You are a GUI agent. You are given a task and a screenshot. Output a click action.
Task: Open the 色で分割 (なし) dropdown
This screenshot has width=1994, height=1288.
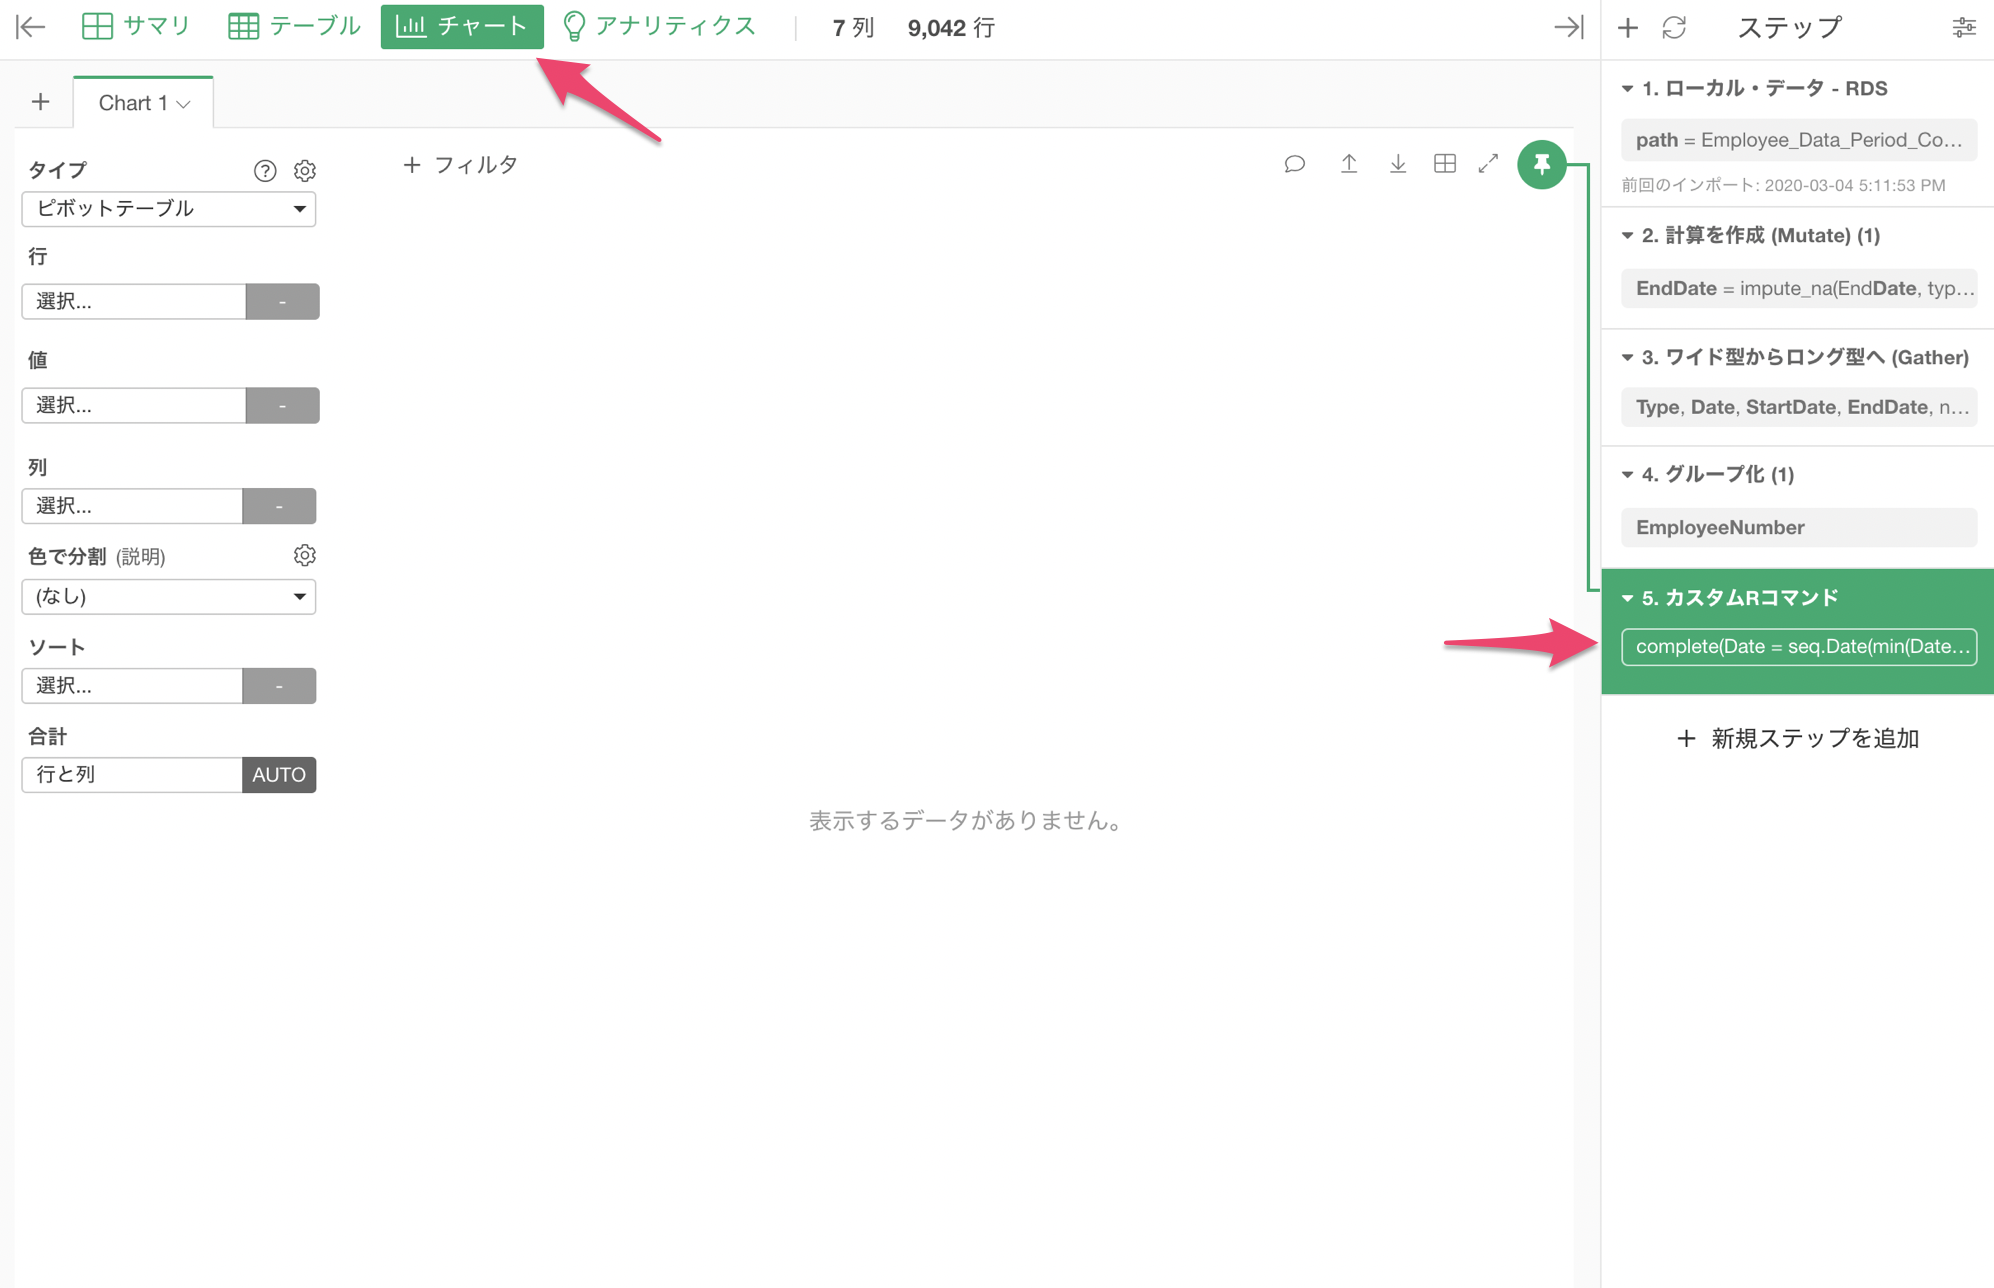tap(168, 597)
